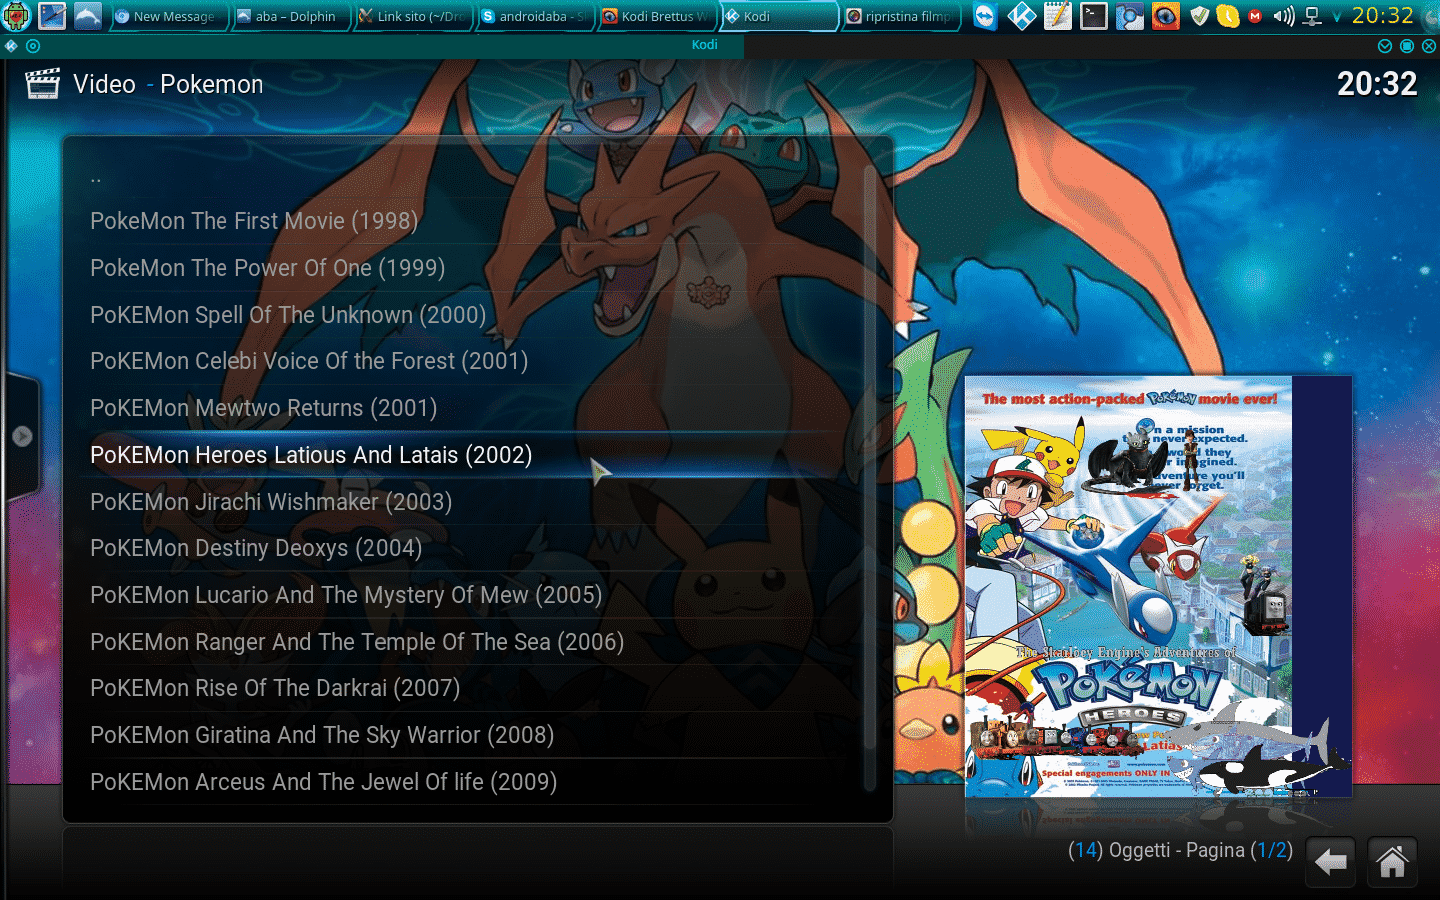1440x900 pixels.
Task: Select the active Kodi taskbar entry
Action: coord(778,16)
